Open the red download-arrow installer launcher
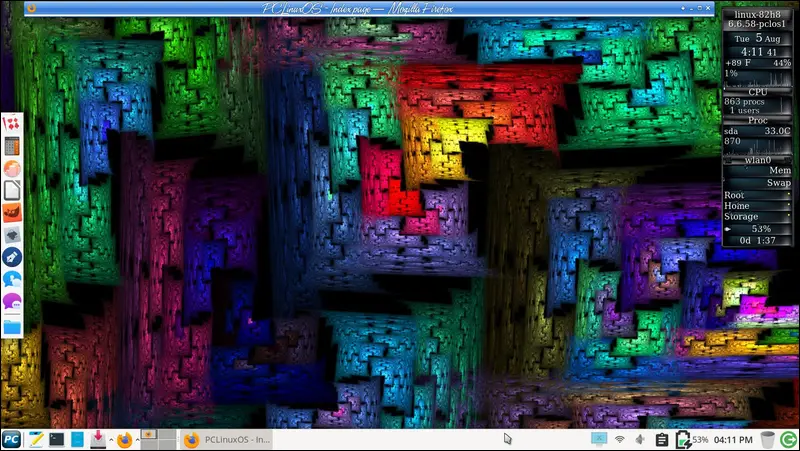Screen dimensions: 800x451 coord(97,439)
